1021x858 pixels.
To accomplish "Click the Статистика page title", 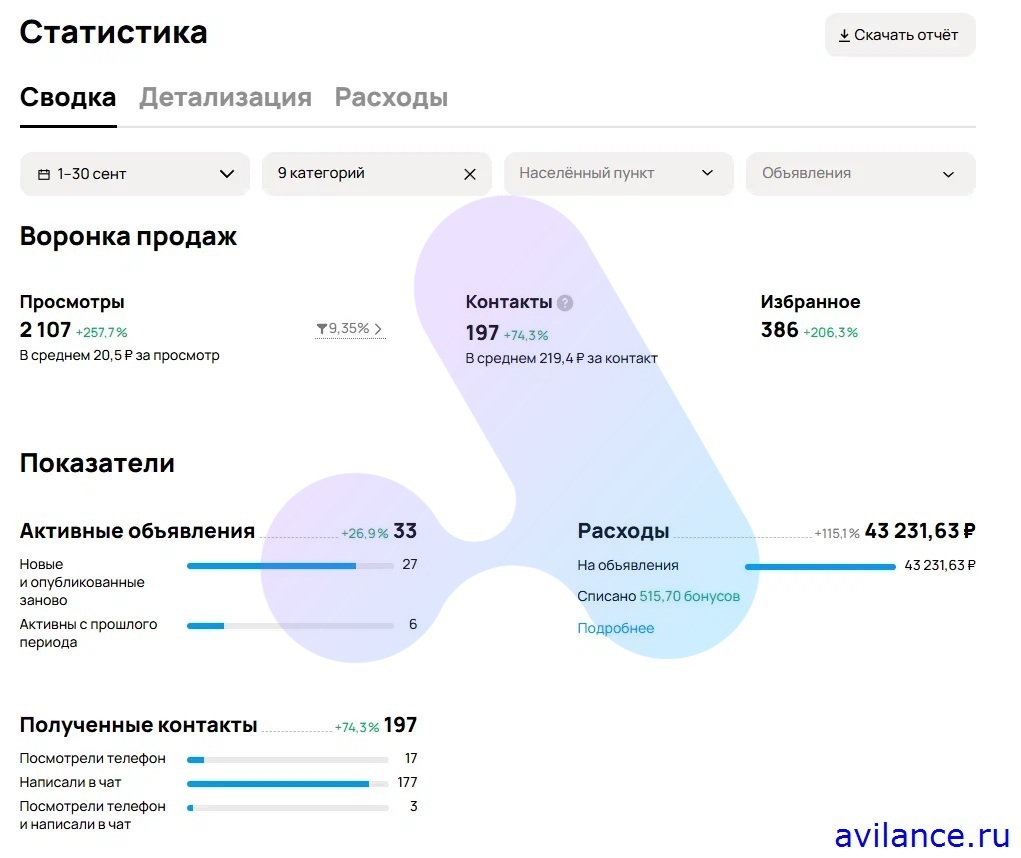I will click(x=113, y=33).
